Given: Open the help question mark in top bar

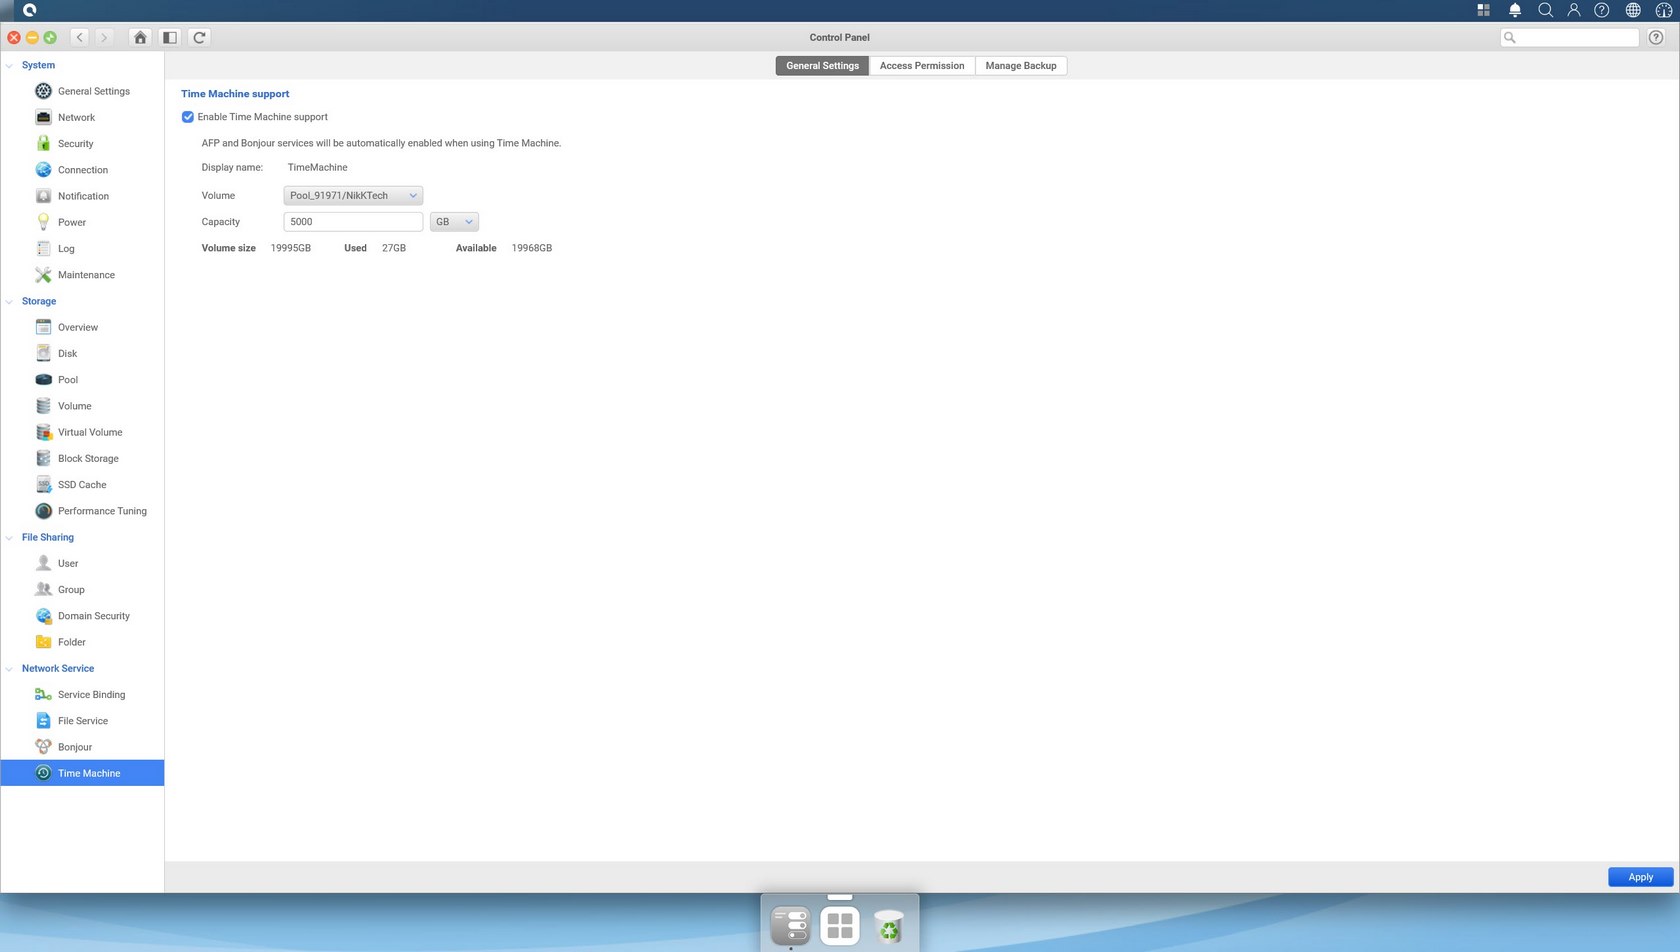Looking at the screenshot, I should pos(1602,10).
